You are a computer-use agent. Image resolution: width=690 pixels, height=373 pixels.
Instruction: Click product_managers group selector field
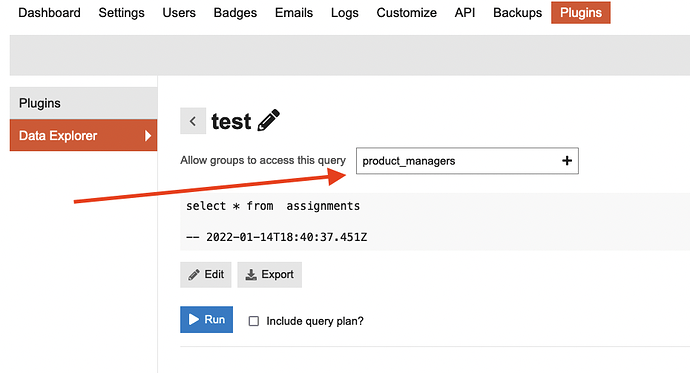[x=467, y=161]
